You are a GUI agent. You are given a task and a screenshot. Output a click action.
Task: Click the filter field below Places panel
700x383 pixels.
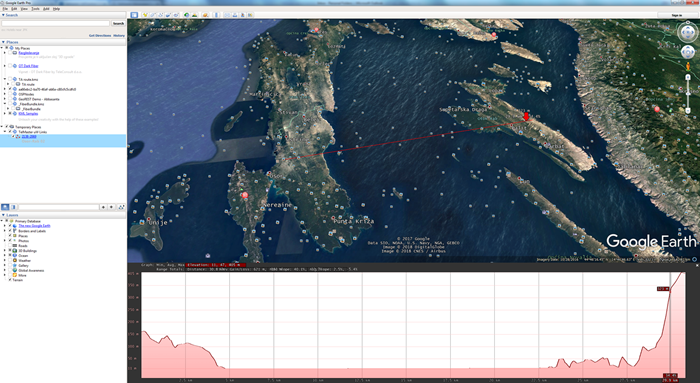pos(59,207)
